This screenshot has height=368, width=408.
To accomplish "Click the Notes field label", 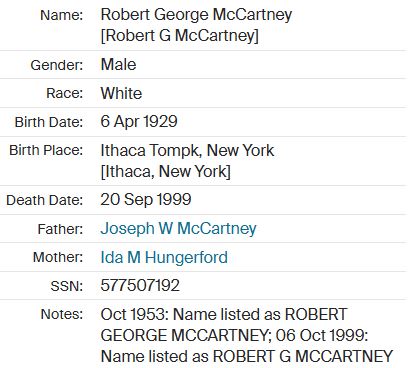I will pos(62,314).
